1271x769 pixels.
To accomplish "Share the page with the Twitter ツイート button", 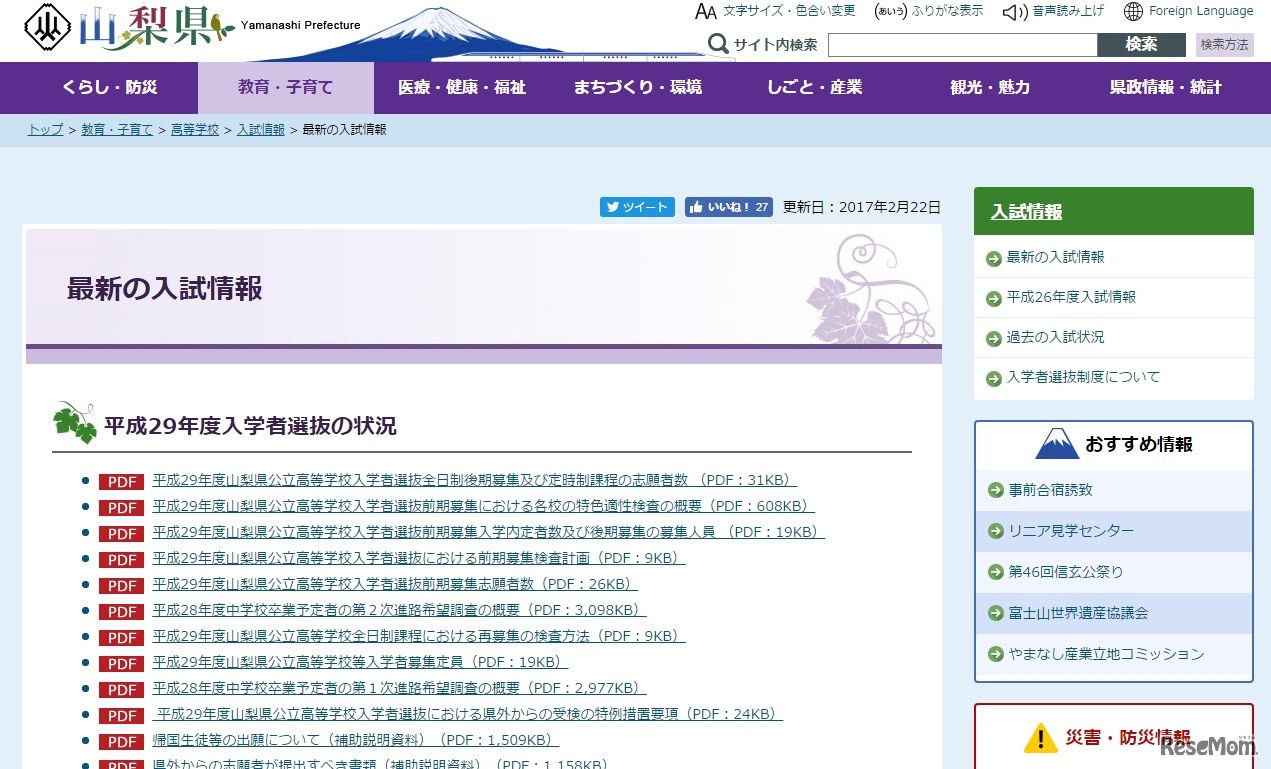I will pos(637,207).
